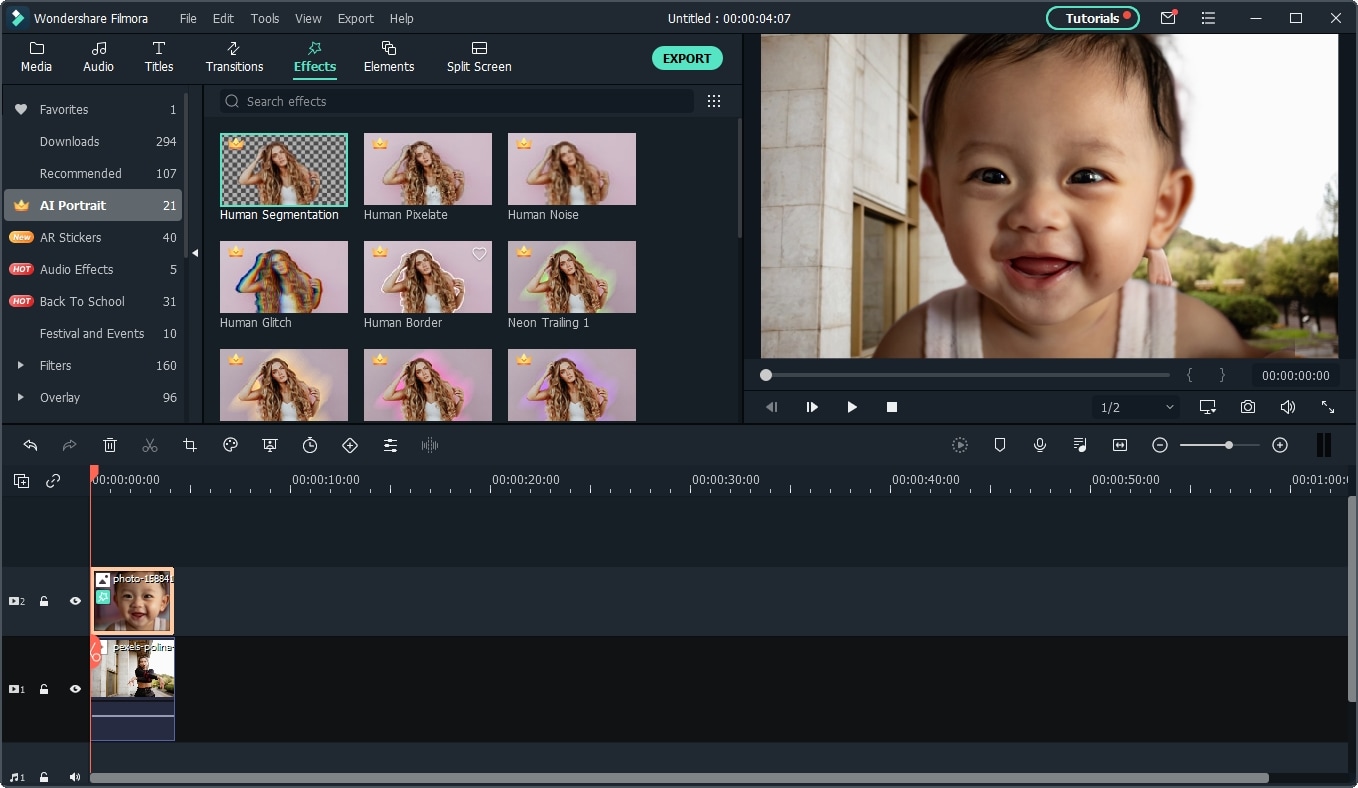This screenshot has width=1358, height=788.
Task: Open the Edit adjustments sliders icon
Action: point(390,445)
